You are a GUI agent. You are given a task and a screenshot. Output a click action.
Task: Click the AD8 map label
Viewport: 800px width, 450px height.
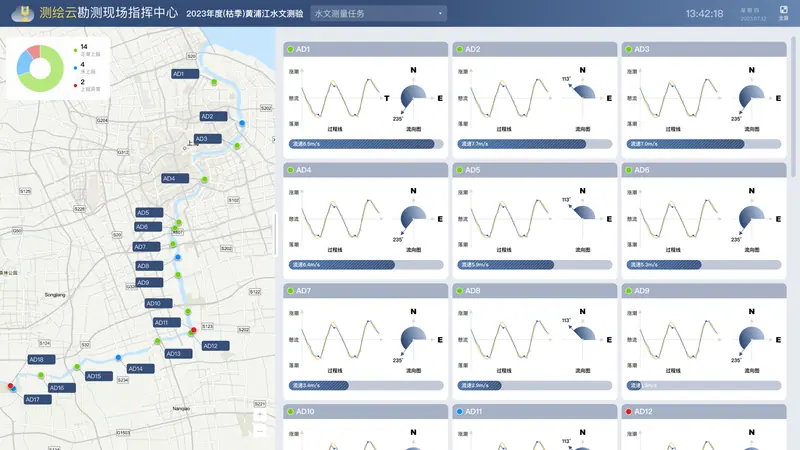click(x=149, y=266)
